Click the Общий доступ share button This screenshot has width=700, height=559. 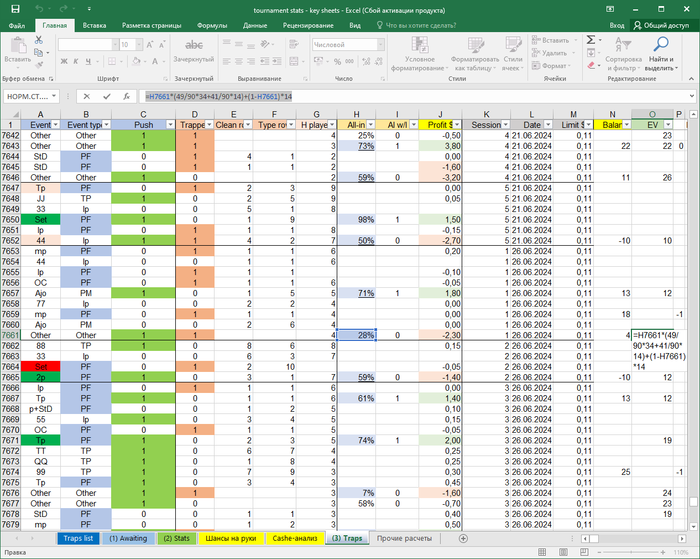click(662, 25)
